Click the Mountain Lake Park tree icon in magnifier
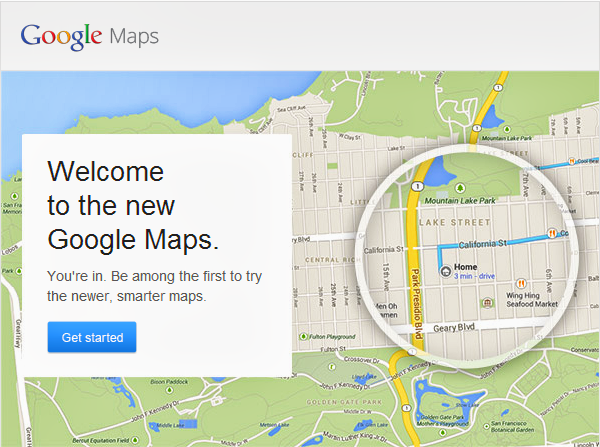 pyautogui.click(x=460, y=188)
